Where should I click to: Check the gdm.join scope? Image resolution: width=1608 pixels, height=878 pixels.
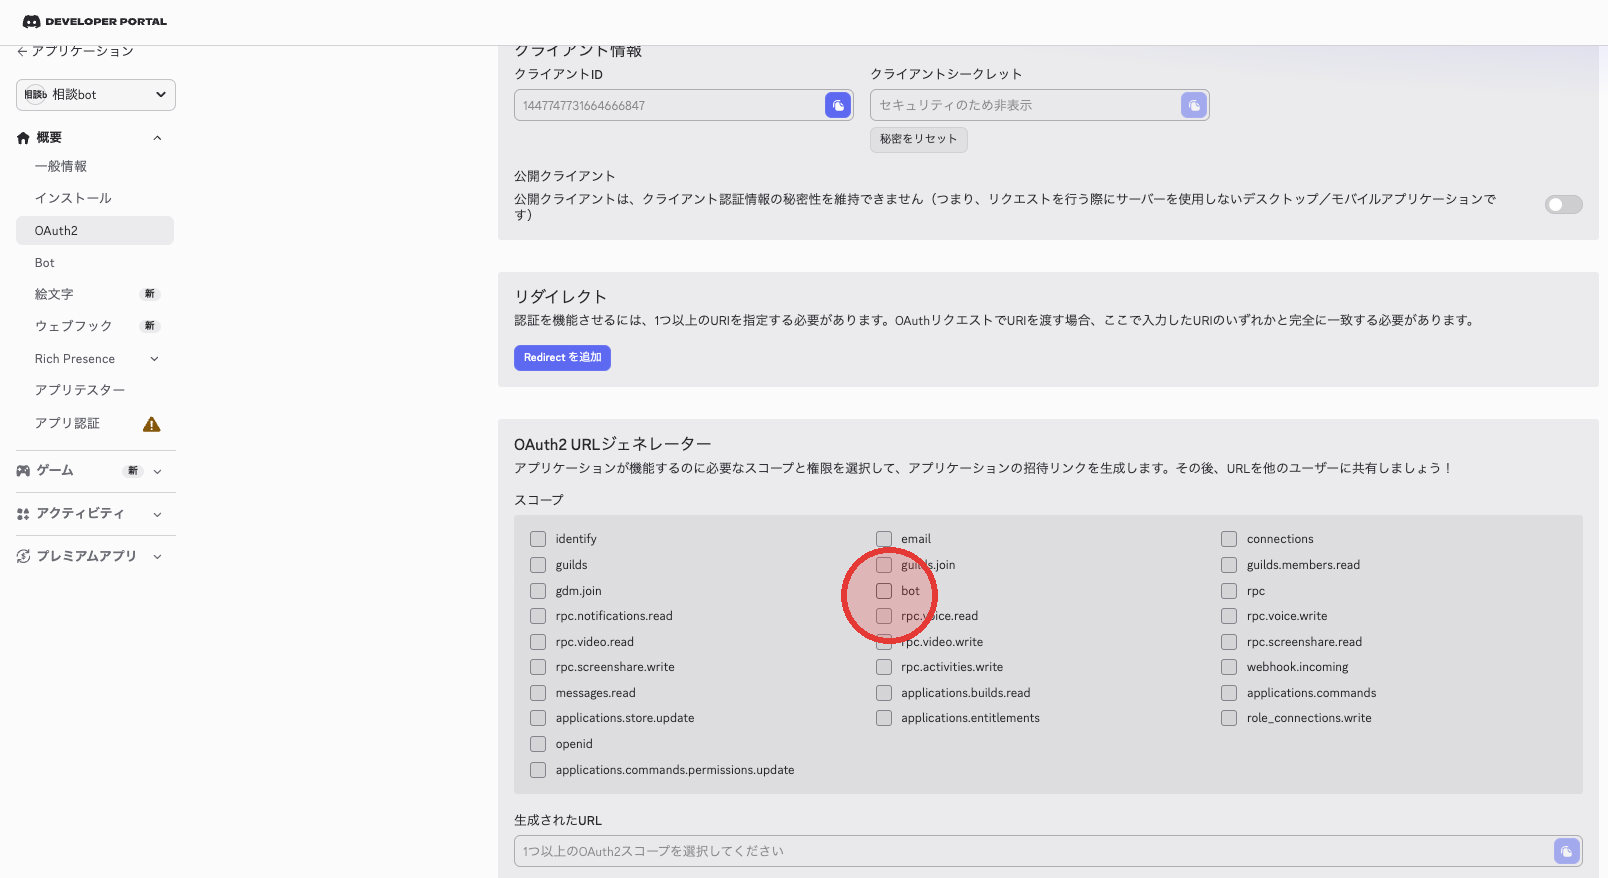[x=538, y=591]
